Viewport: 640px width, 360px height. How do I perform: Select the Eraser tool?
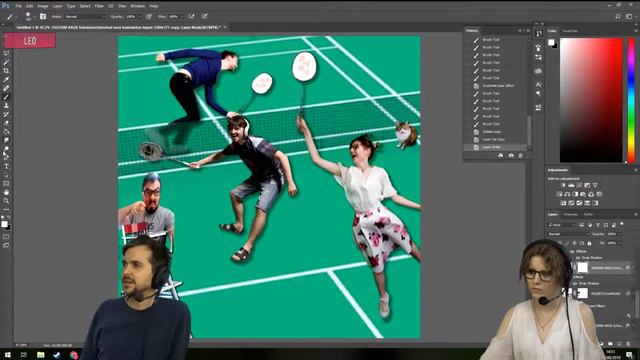6,123
